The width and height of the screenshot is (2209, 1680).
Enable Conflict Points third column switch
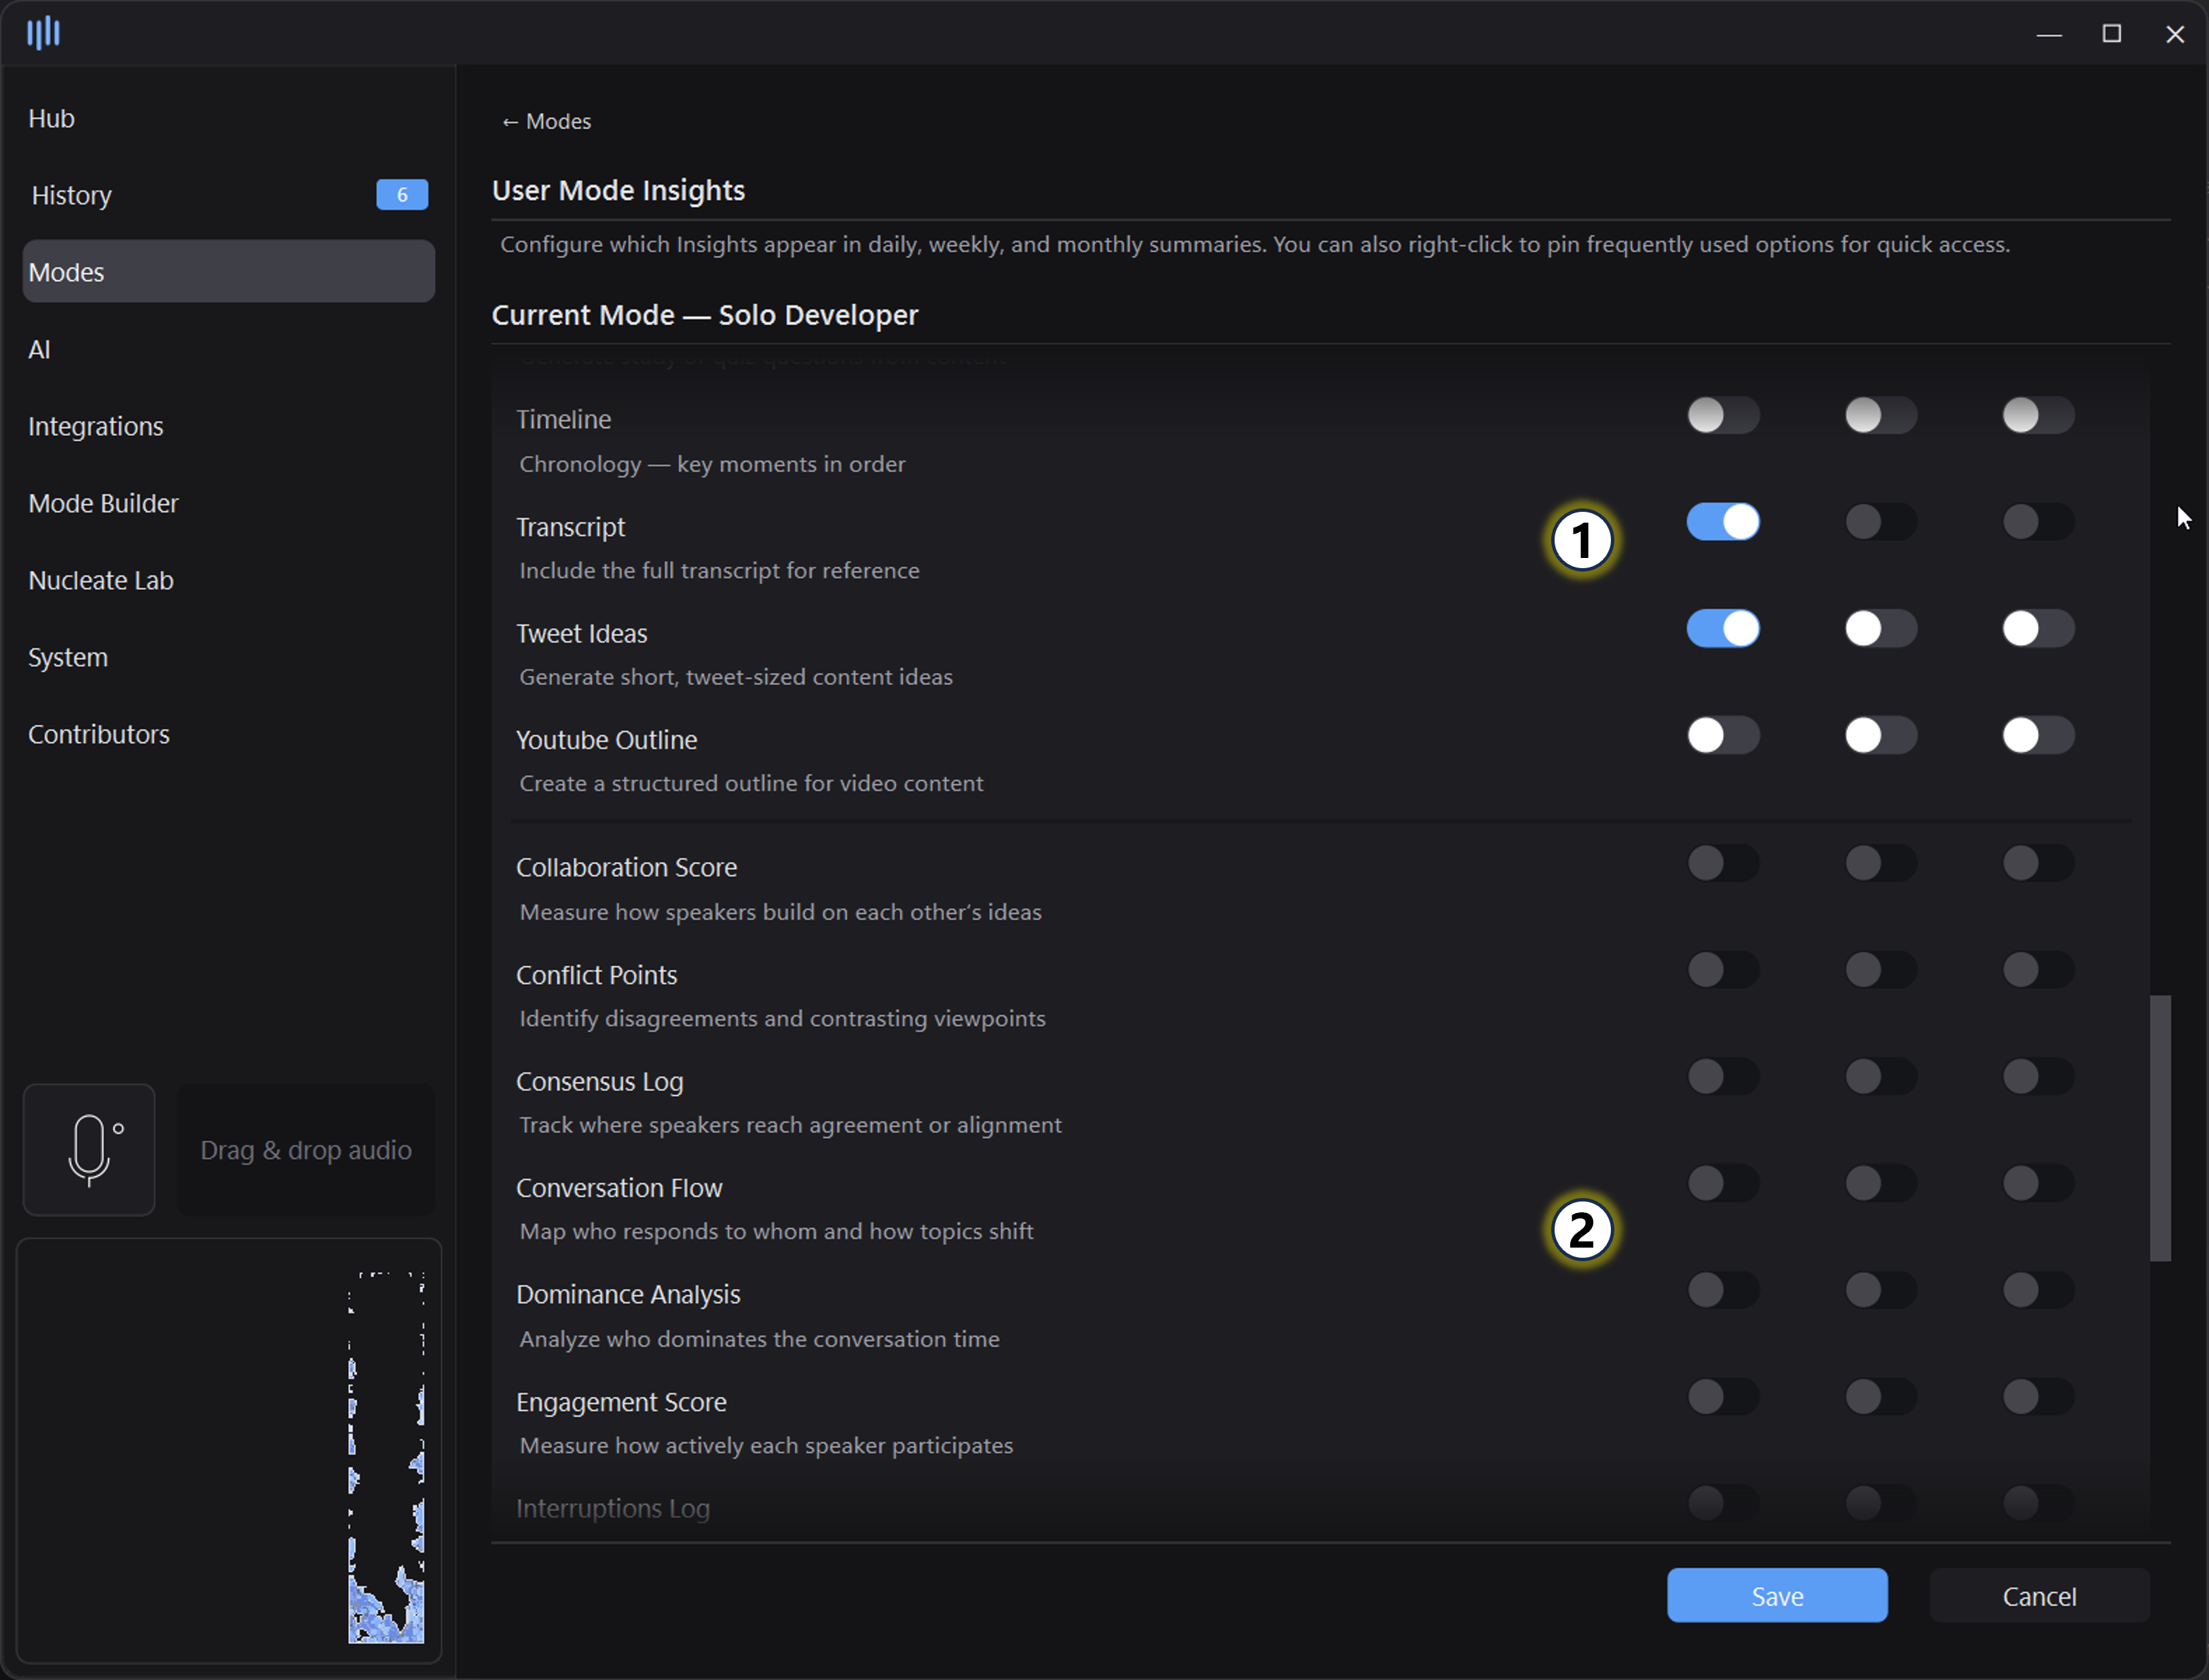coord(2038,970)
